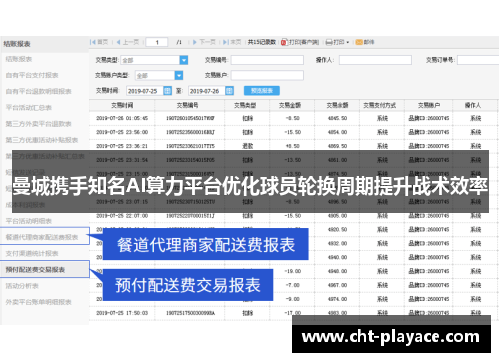500x362 pixels.
Task: Click the 退款 transaction type cell
Action: coord(247,146)
